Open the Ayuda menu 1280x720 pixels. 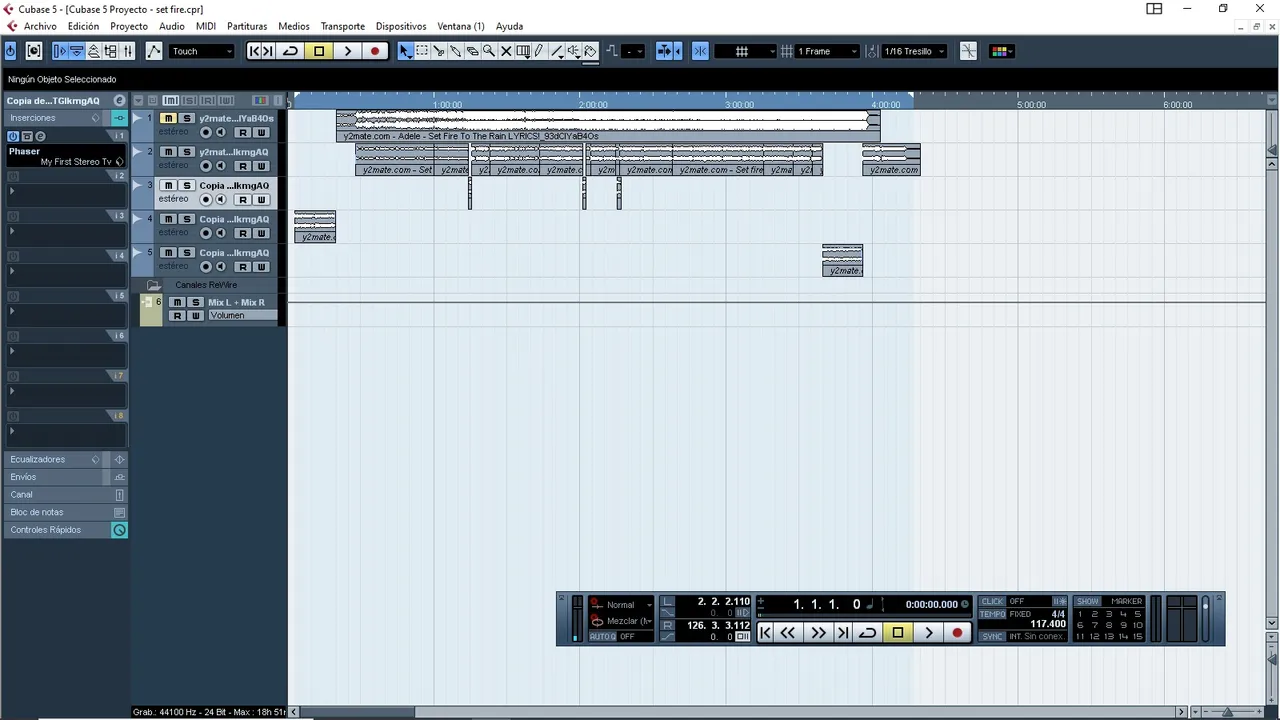click(510, 26)
